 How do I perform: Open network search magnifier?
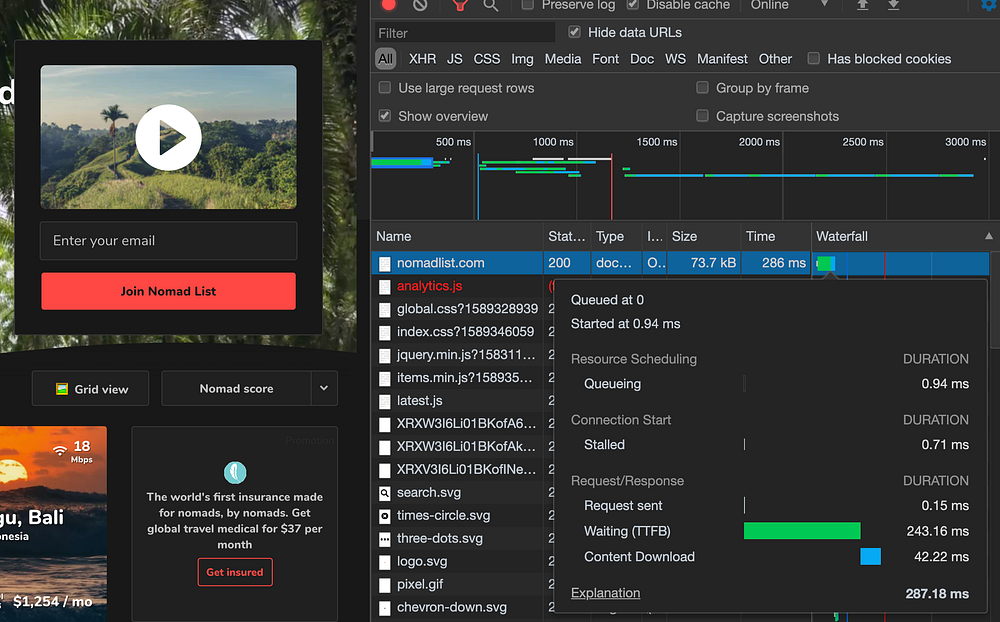(490, 4)
